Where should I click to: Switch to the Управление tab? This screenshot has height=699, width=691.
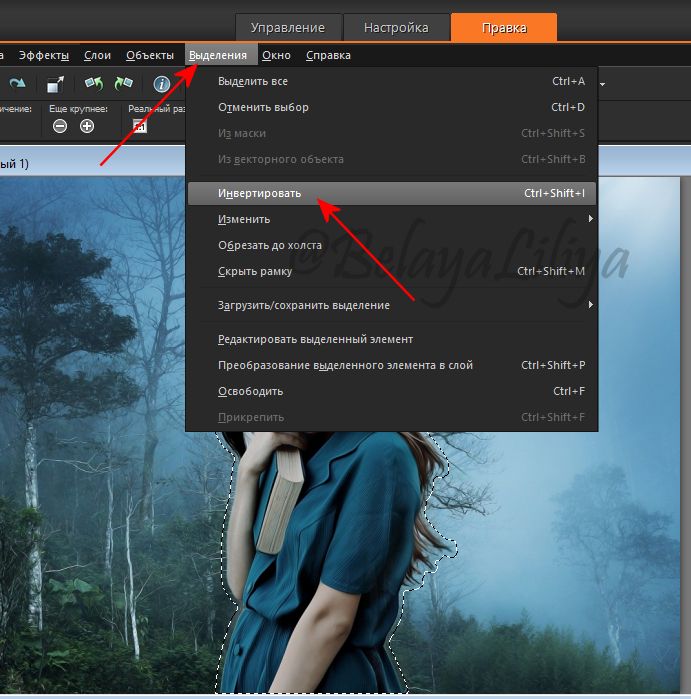coord(288,28)
